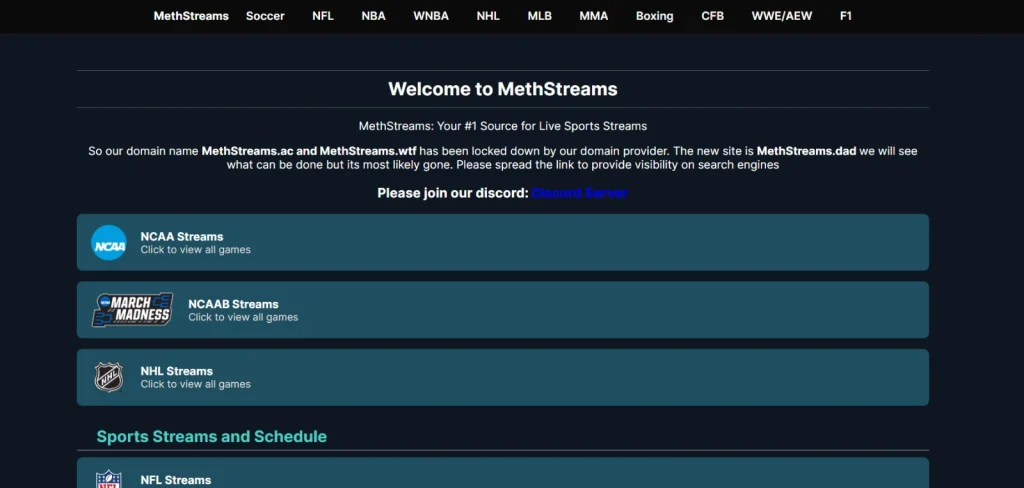Open the MethStreams home link in navbar
The image size is (1024, 488).
(191, 16)
